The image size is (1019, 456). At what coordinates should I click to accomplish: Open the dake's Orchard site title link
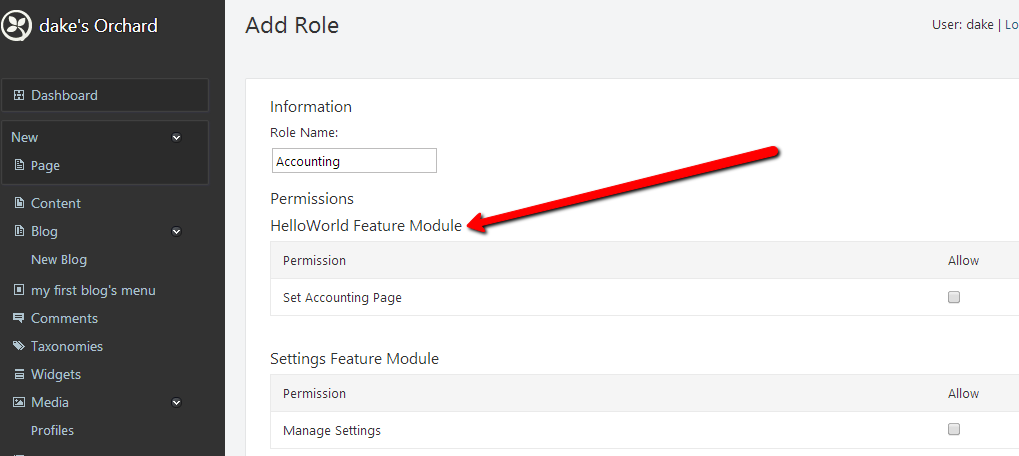click(x=98, y=26)
